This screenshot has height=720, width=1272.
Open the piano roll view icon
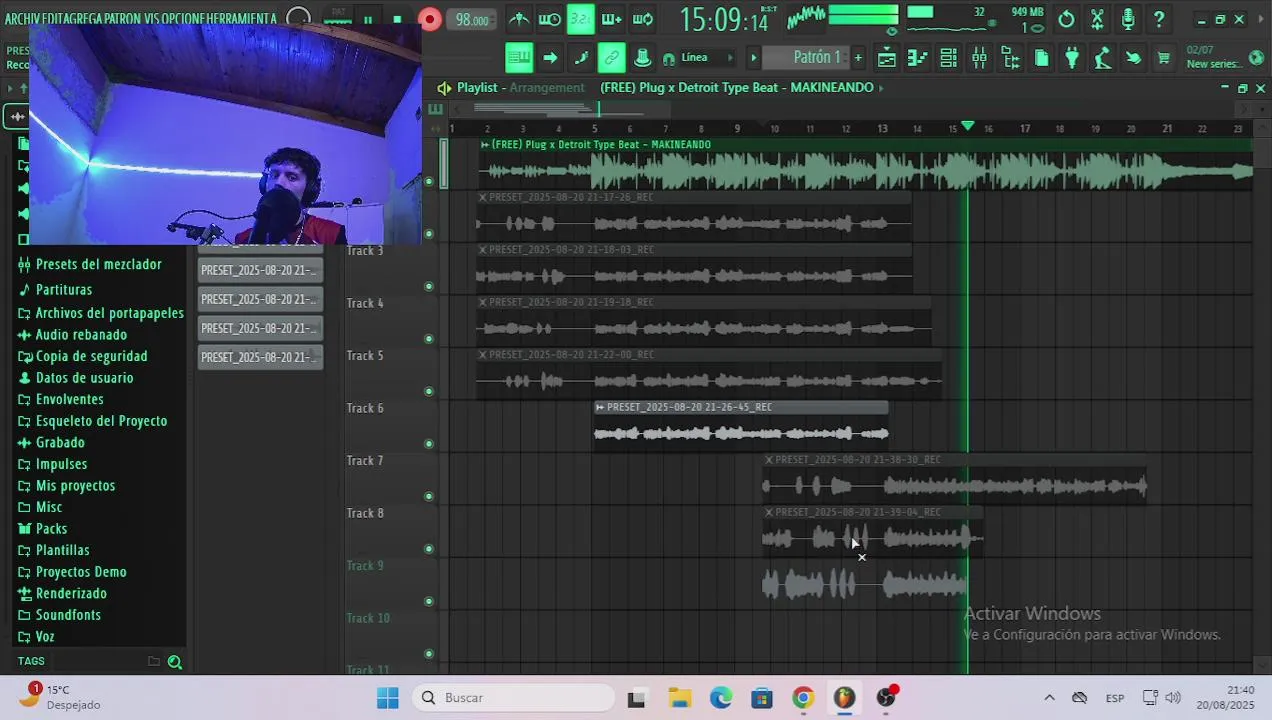(917, 58)
